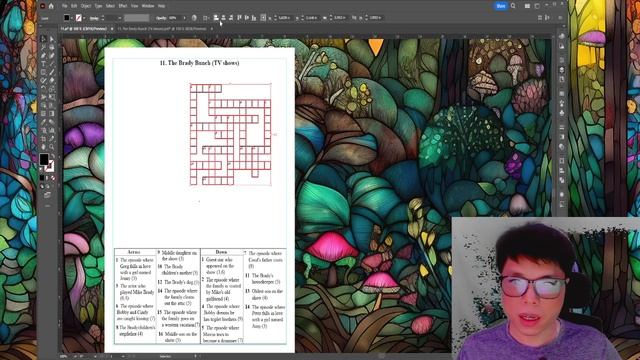Select the Curvature tool
Screen dimensions: 640x360
pos(51,55)
